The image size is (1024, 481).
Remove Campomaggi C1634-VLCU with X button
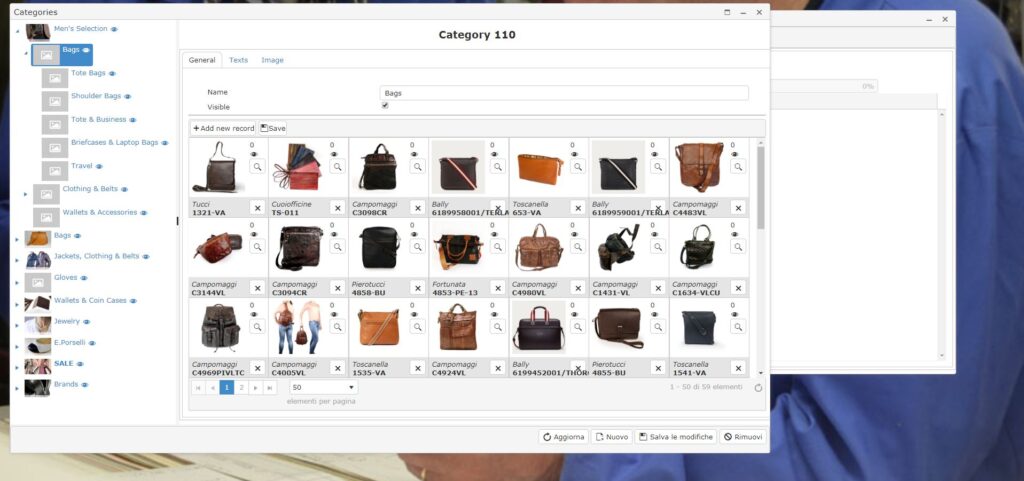739,288
